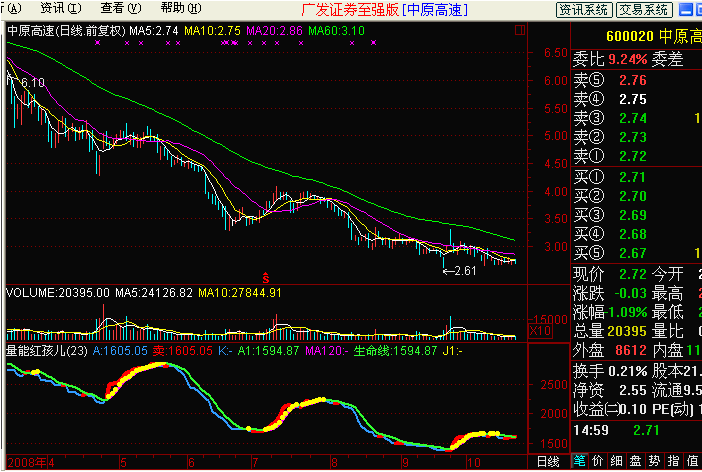The width and height of the screenshot is (702, 472).
Task: Click the red panel icon at chart corner
Action: click(x=520, y=30)
